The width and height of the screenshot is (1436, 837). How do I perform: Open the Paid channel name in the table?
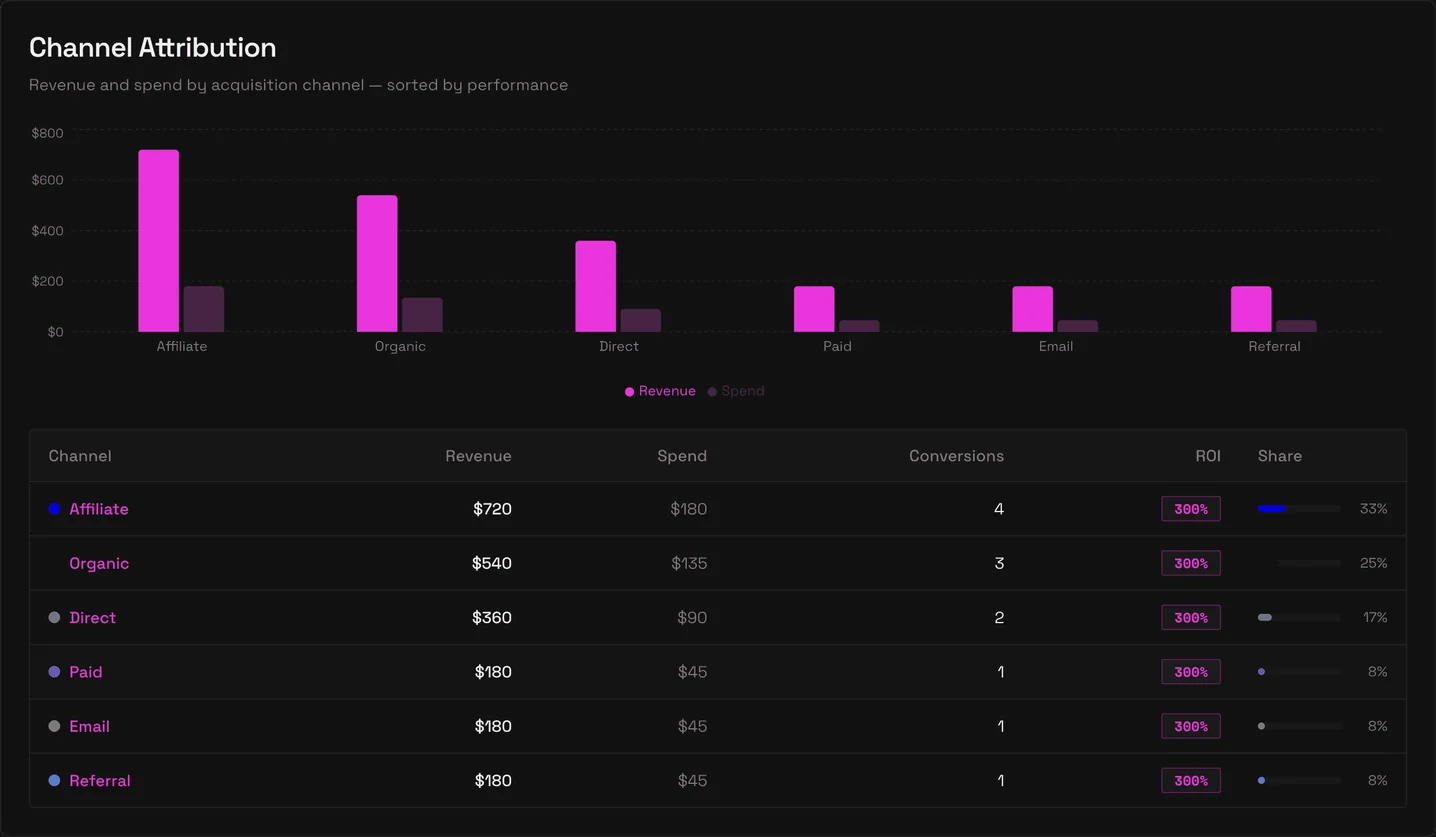click(86, 672)
